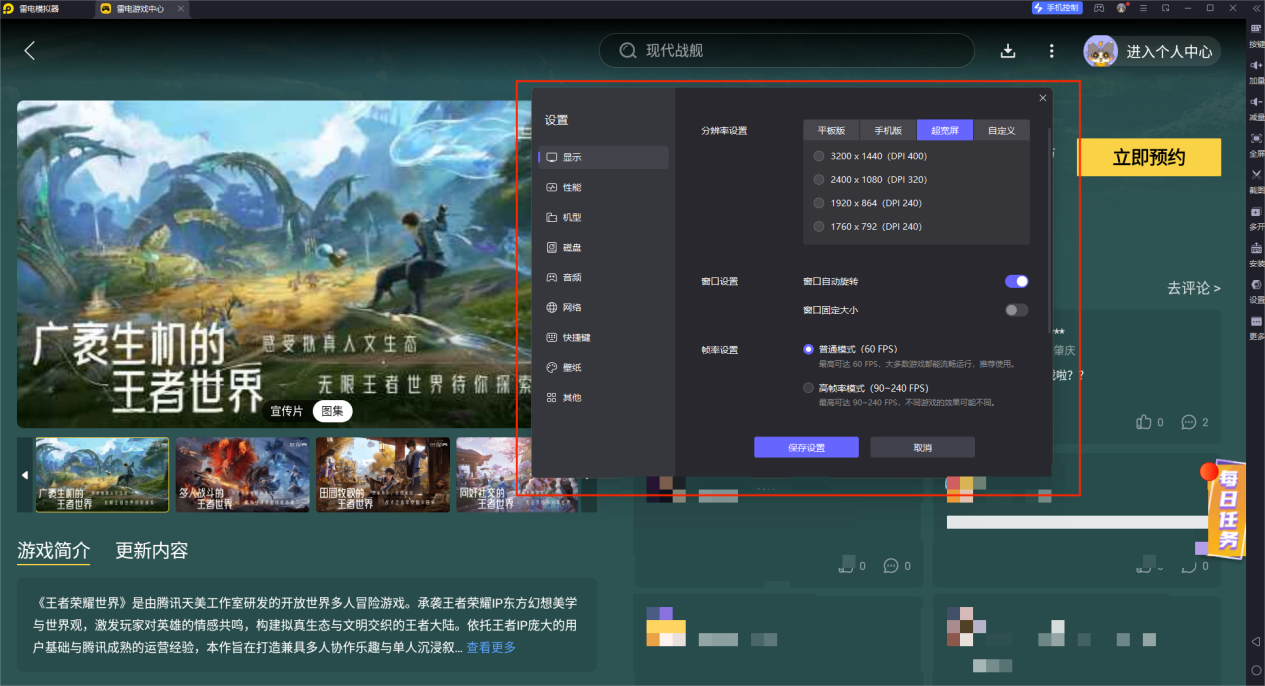Click the download icon in the top bar
1265x686 pixels.
1008,51
